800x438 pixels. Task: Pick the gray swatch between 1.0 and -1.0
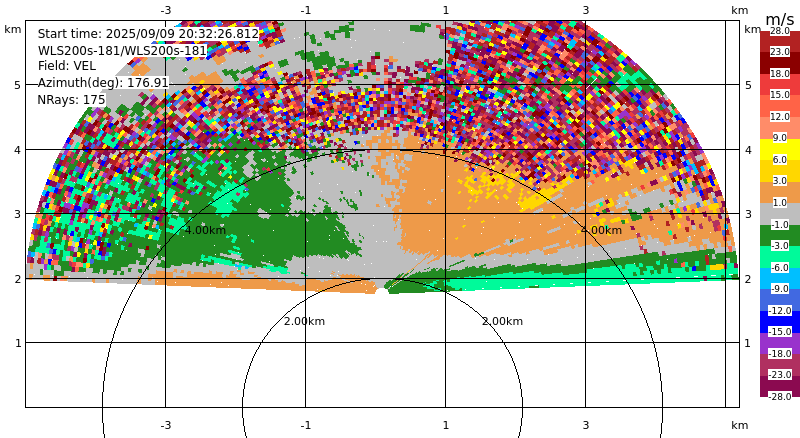[x=780, y=213]
